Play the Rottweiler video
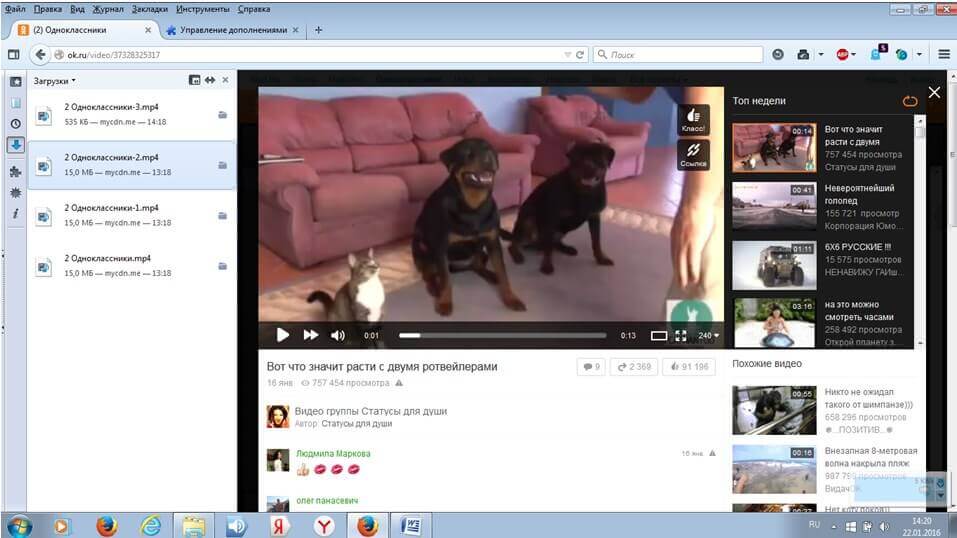Screen dimensions: 957x538 click(x=283, y=335)
